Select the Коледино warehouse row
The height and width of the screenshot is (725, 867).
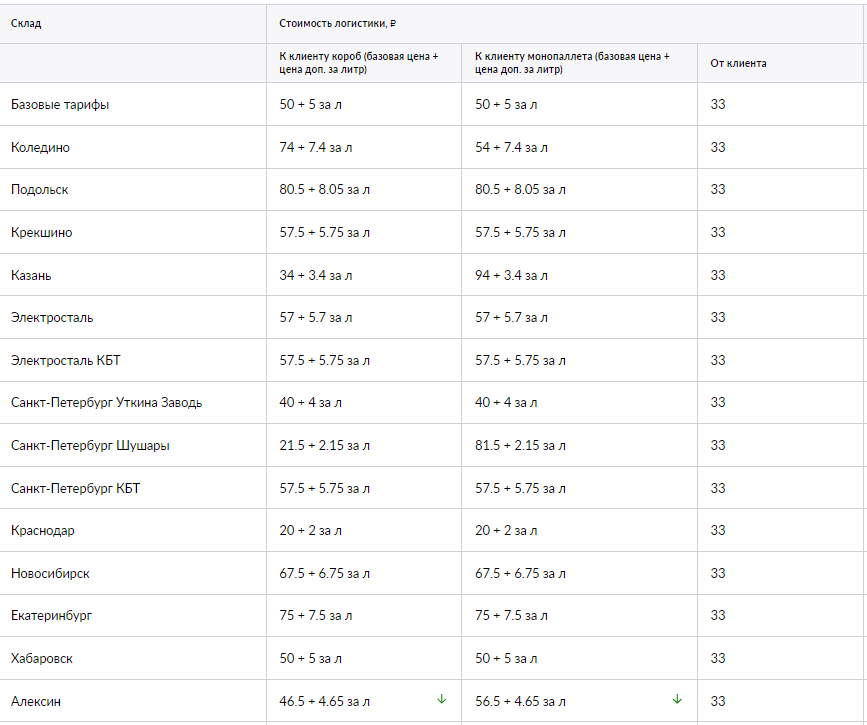(x=434, y=147)
